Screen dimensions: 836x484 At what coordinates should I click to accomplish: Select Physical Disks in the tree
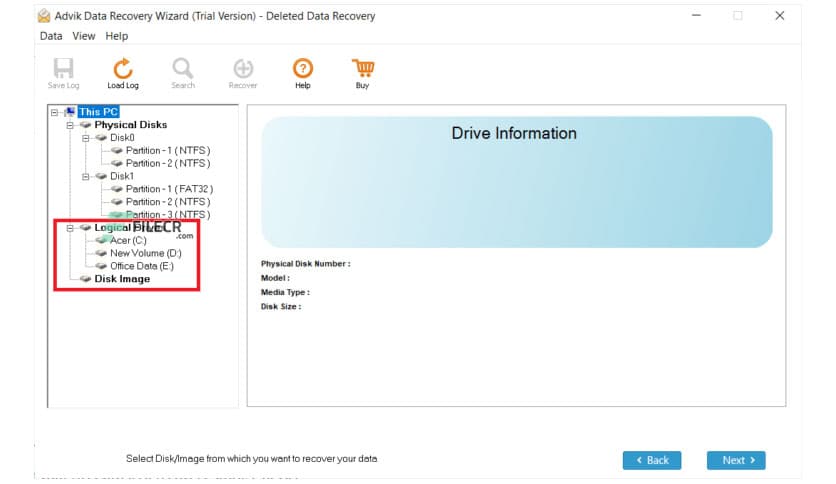click(131, 125)
